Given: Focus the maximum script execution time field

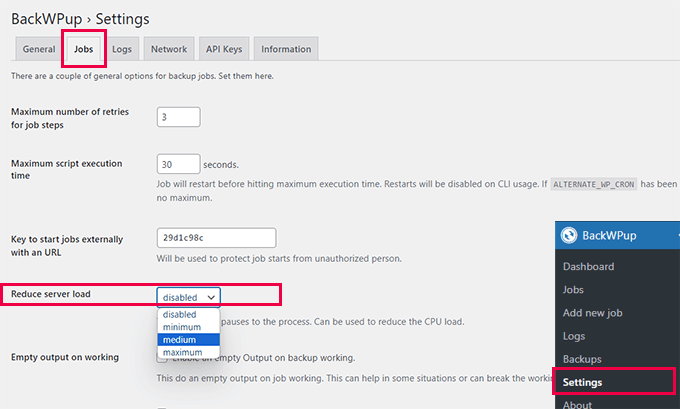Looking at the screenshot, I should (x=178, y=164).
